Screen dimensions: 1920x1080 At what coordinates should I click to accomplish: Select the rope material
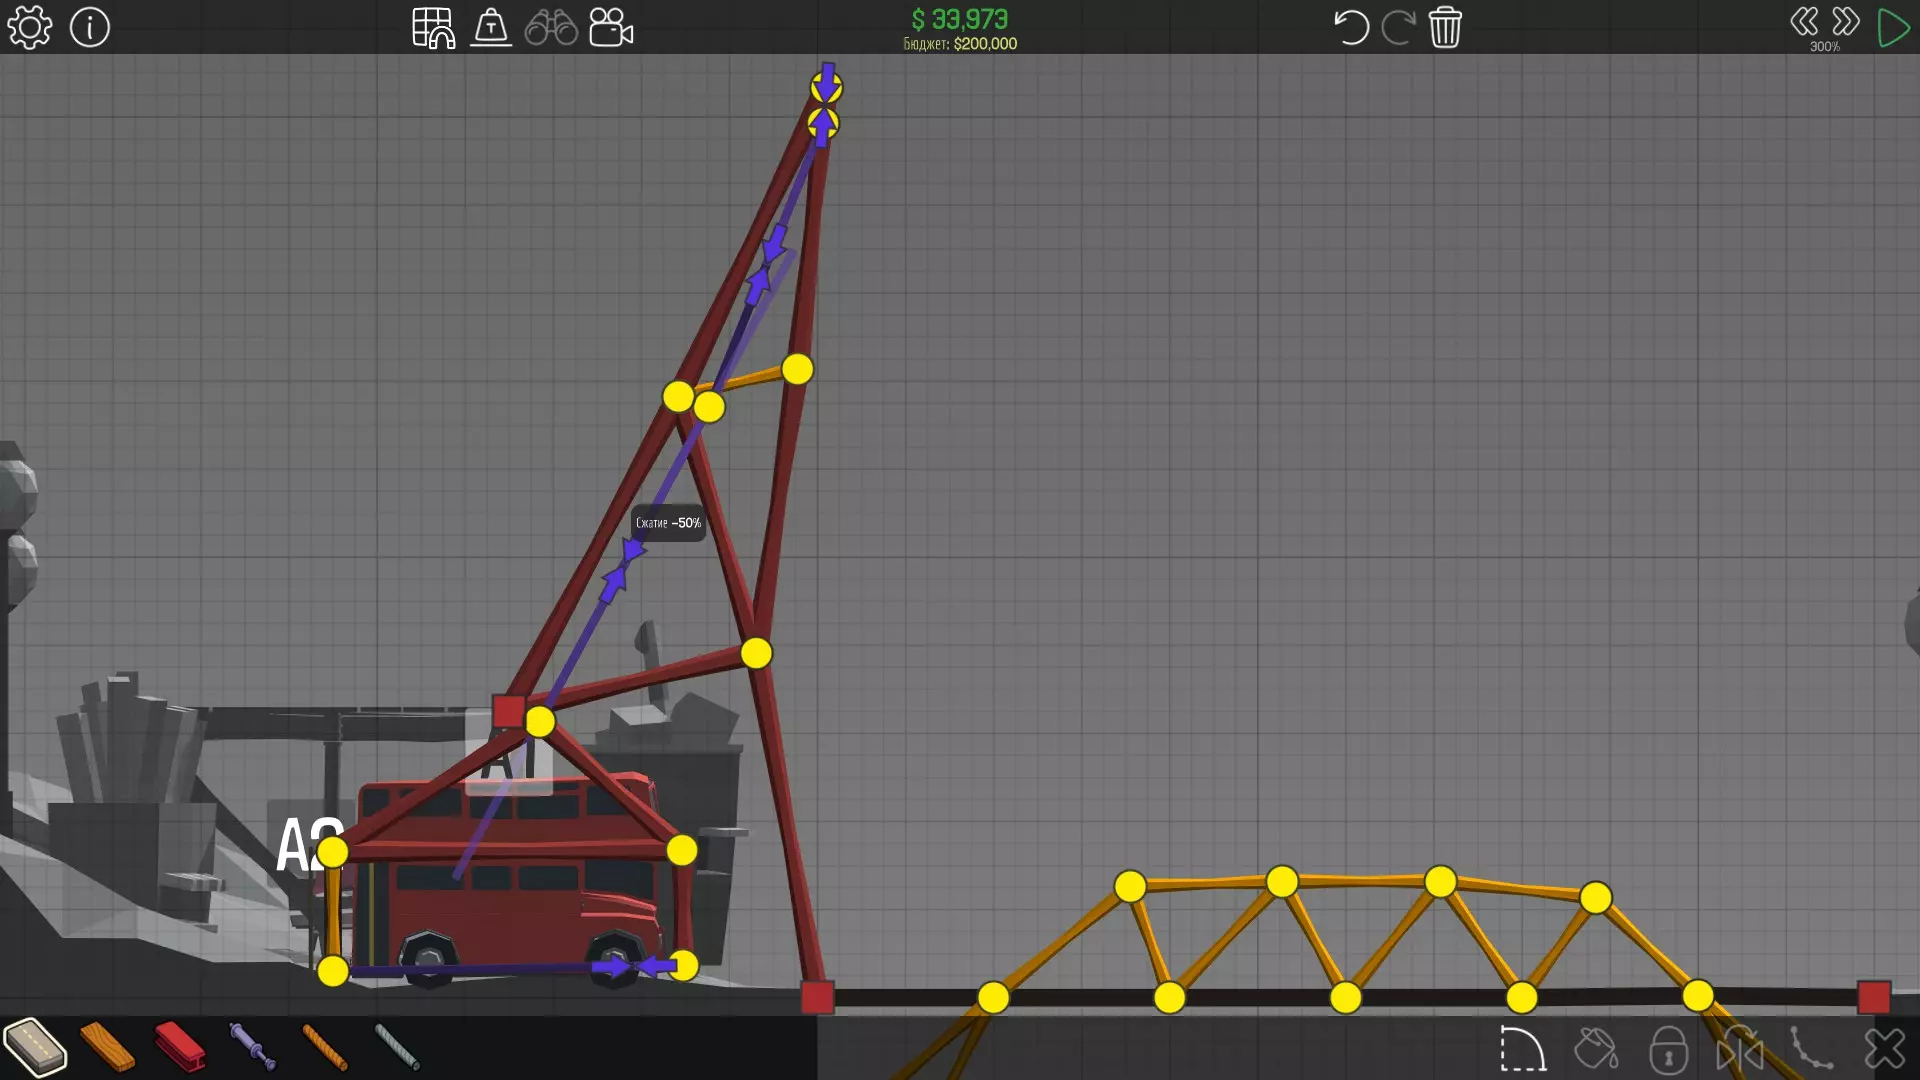click(x=325, y=1047)
